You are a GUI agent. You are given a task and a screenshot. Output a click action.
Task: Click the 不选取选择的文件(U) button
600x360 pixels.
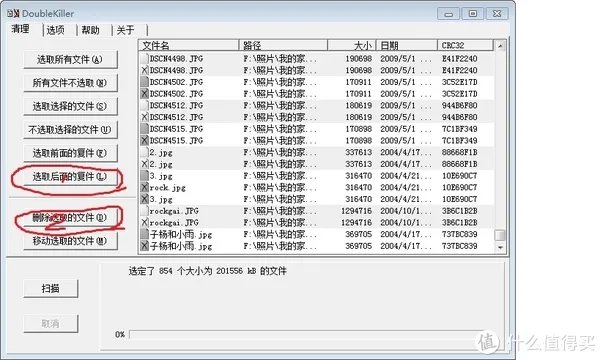70,130
